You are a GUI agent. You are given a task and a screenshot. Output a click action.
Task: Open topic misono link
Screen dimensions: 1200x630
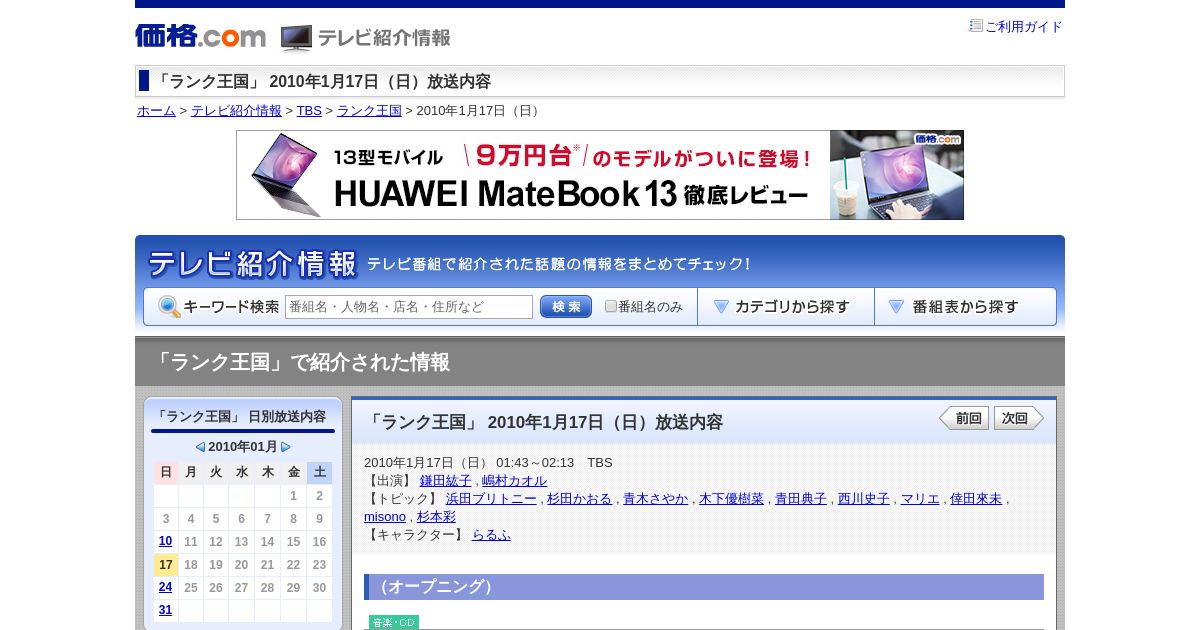click(385, 517)
